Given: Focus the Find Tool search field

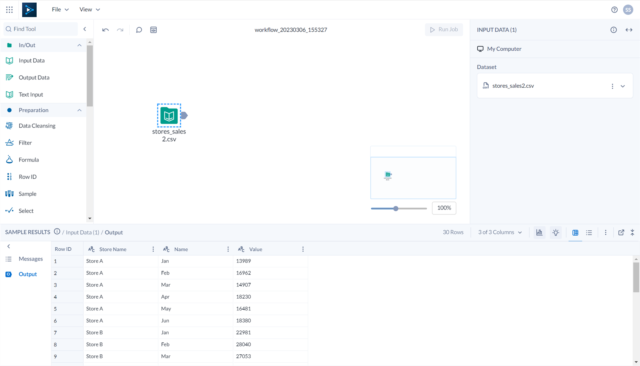Looking at the screenshot, I should 40,29.
